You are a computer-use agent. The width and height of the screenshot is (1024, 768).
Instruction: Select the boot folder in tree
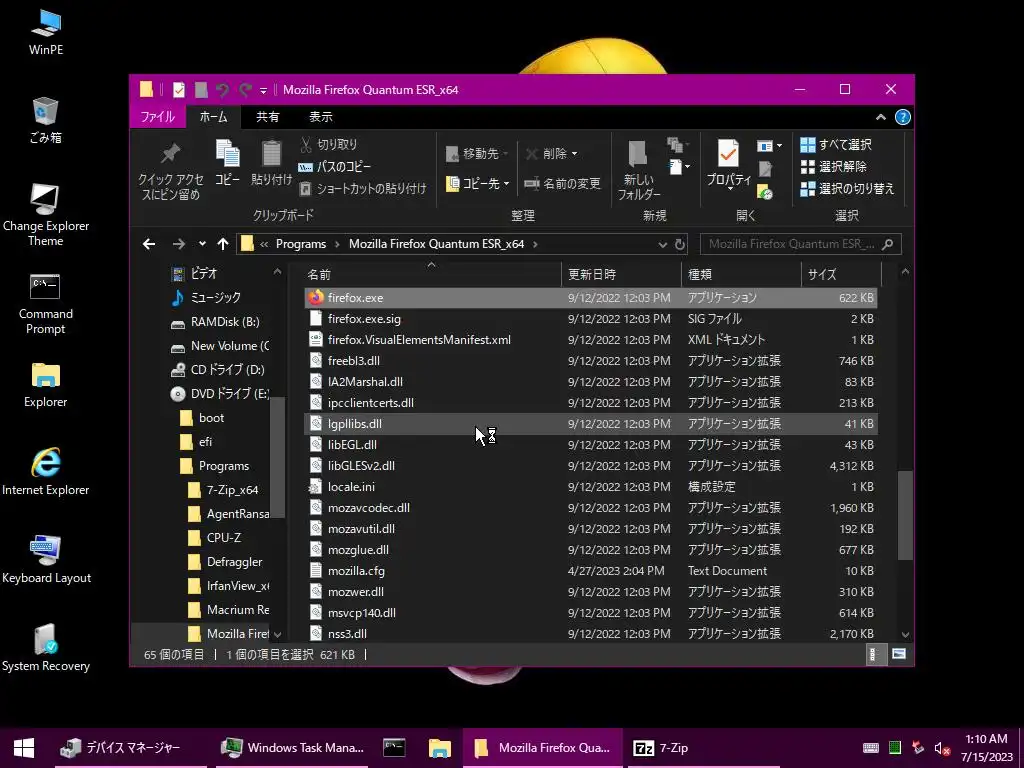[x=202, y=418]
